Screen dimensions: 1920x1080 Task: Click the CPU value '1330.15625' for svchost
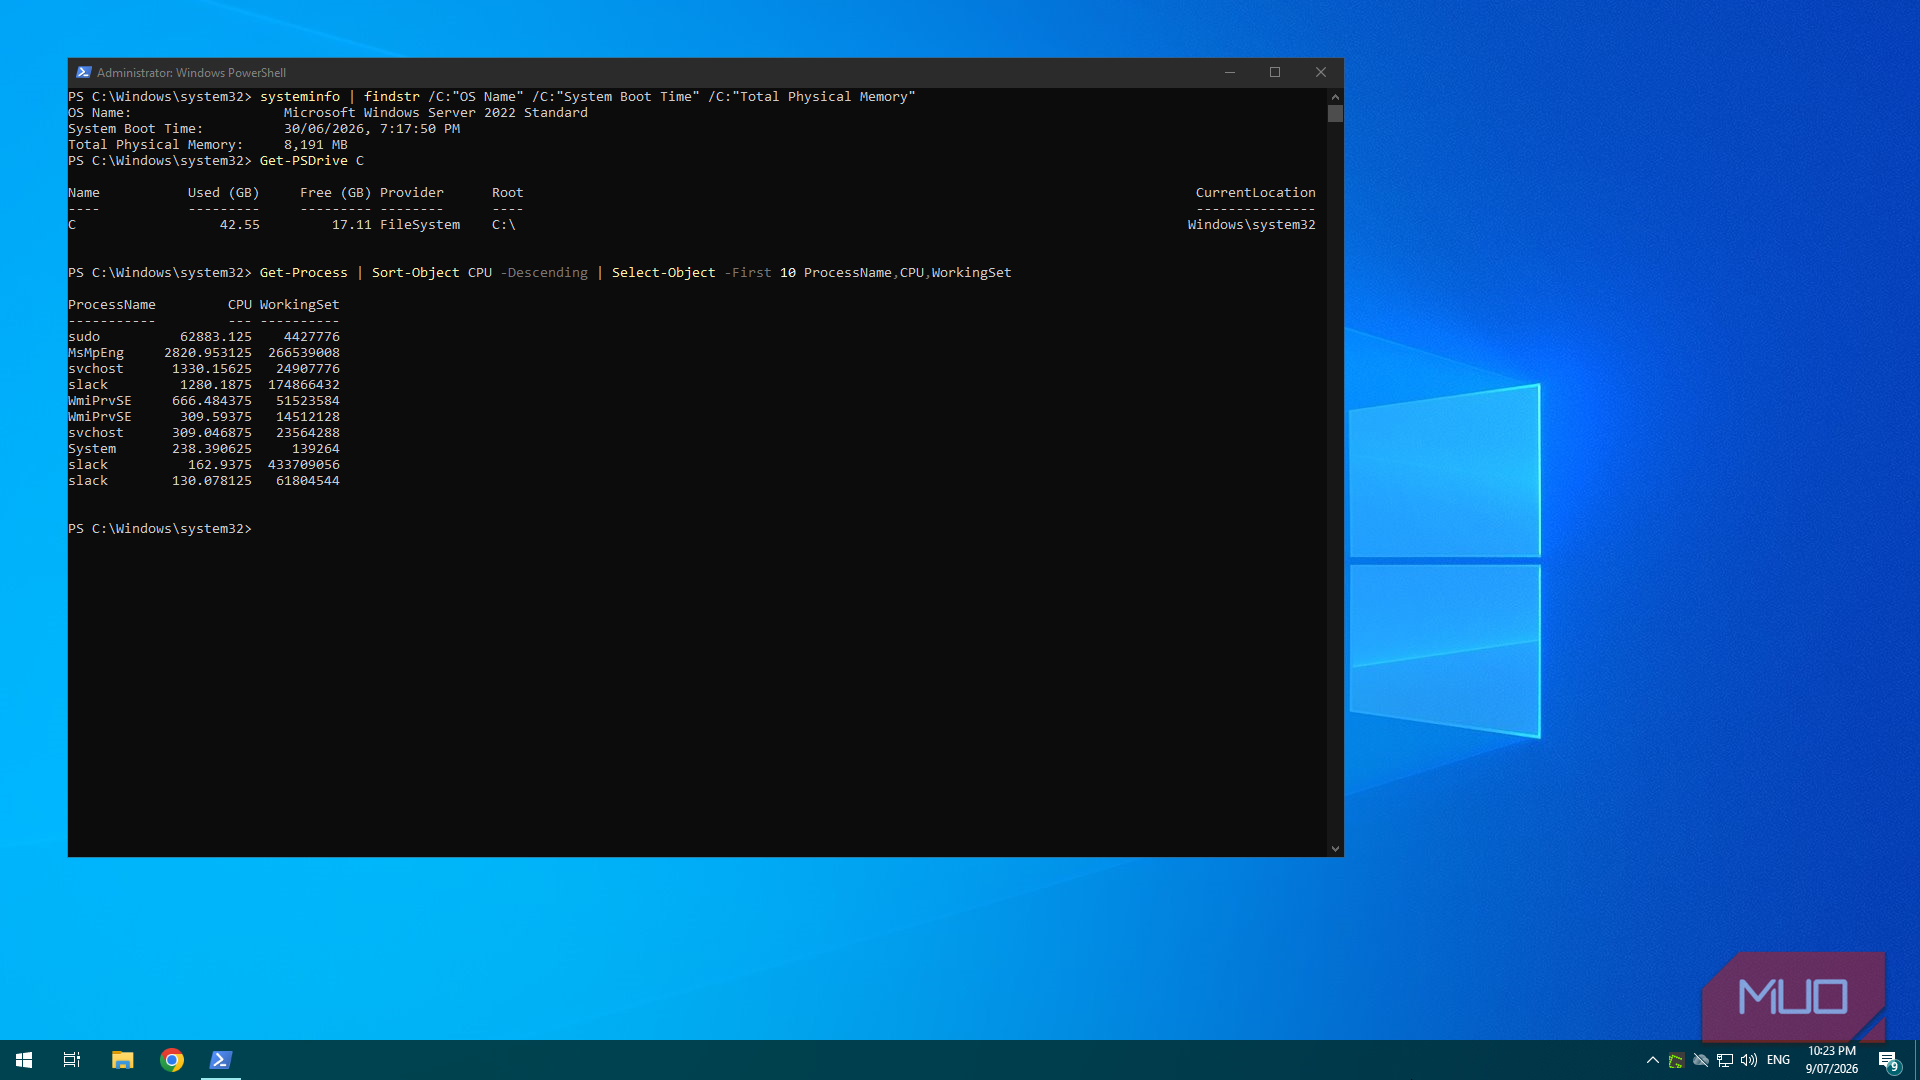click(x=212, y=369)
